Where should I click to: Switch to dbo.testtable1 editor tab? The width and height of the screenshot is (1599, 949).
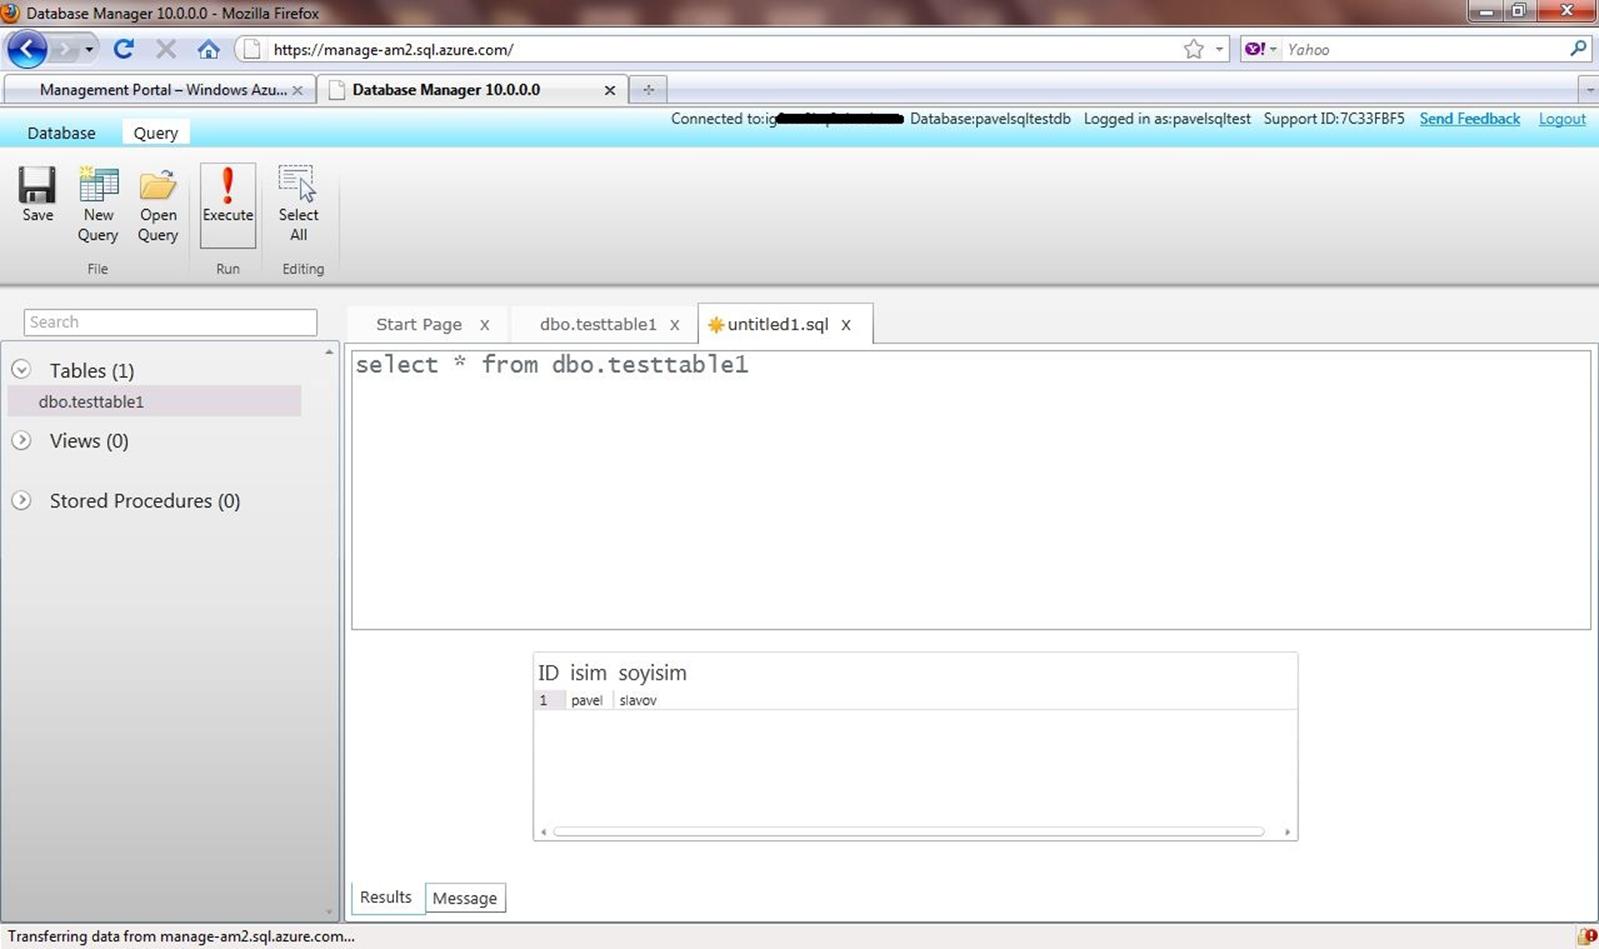click(598, 325)
